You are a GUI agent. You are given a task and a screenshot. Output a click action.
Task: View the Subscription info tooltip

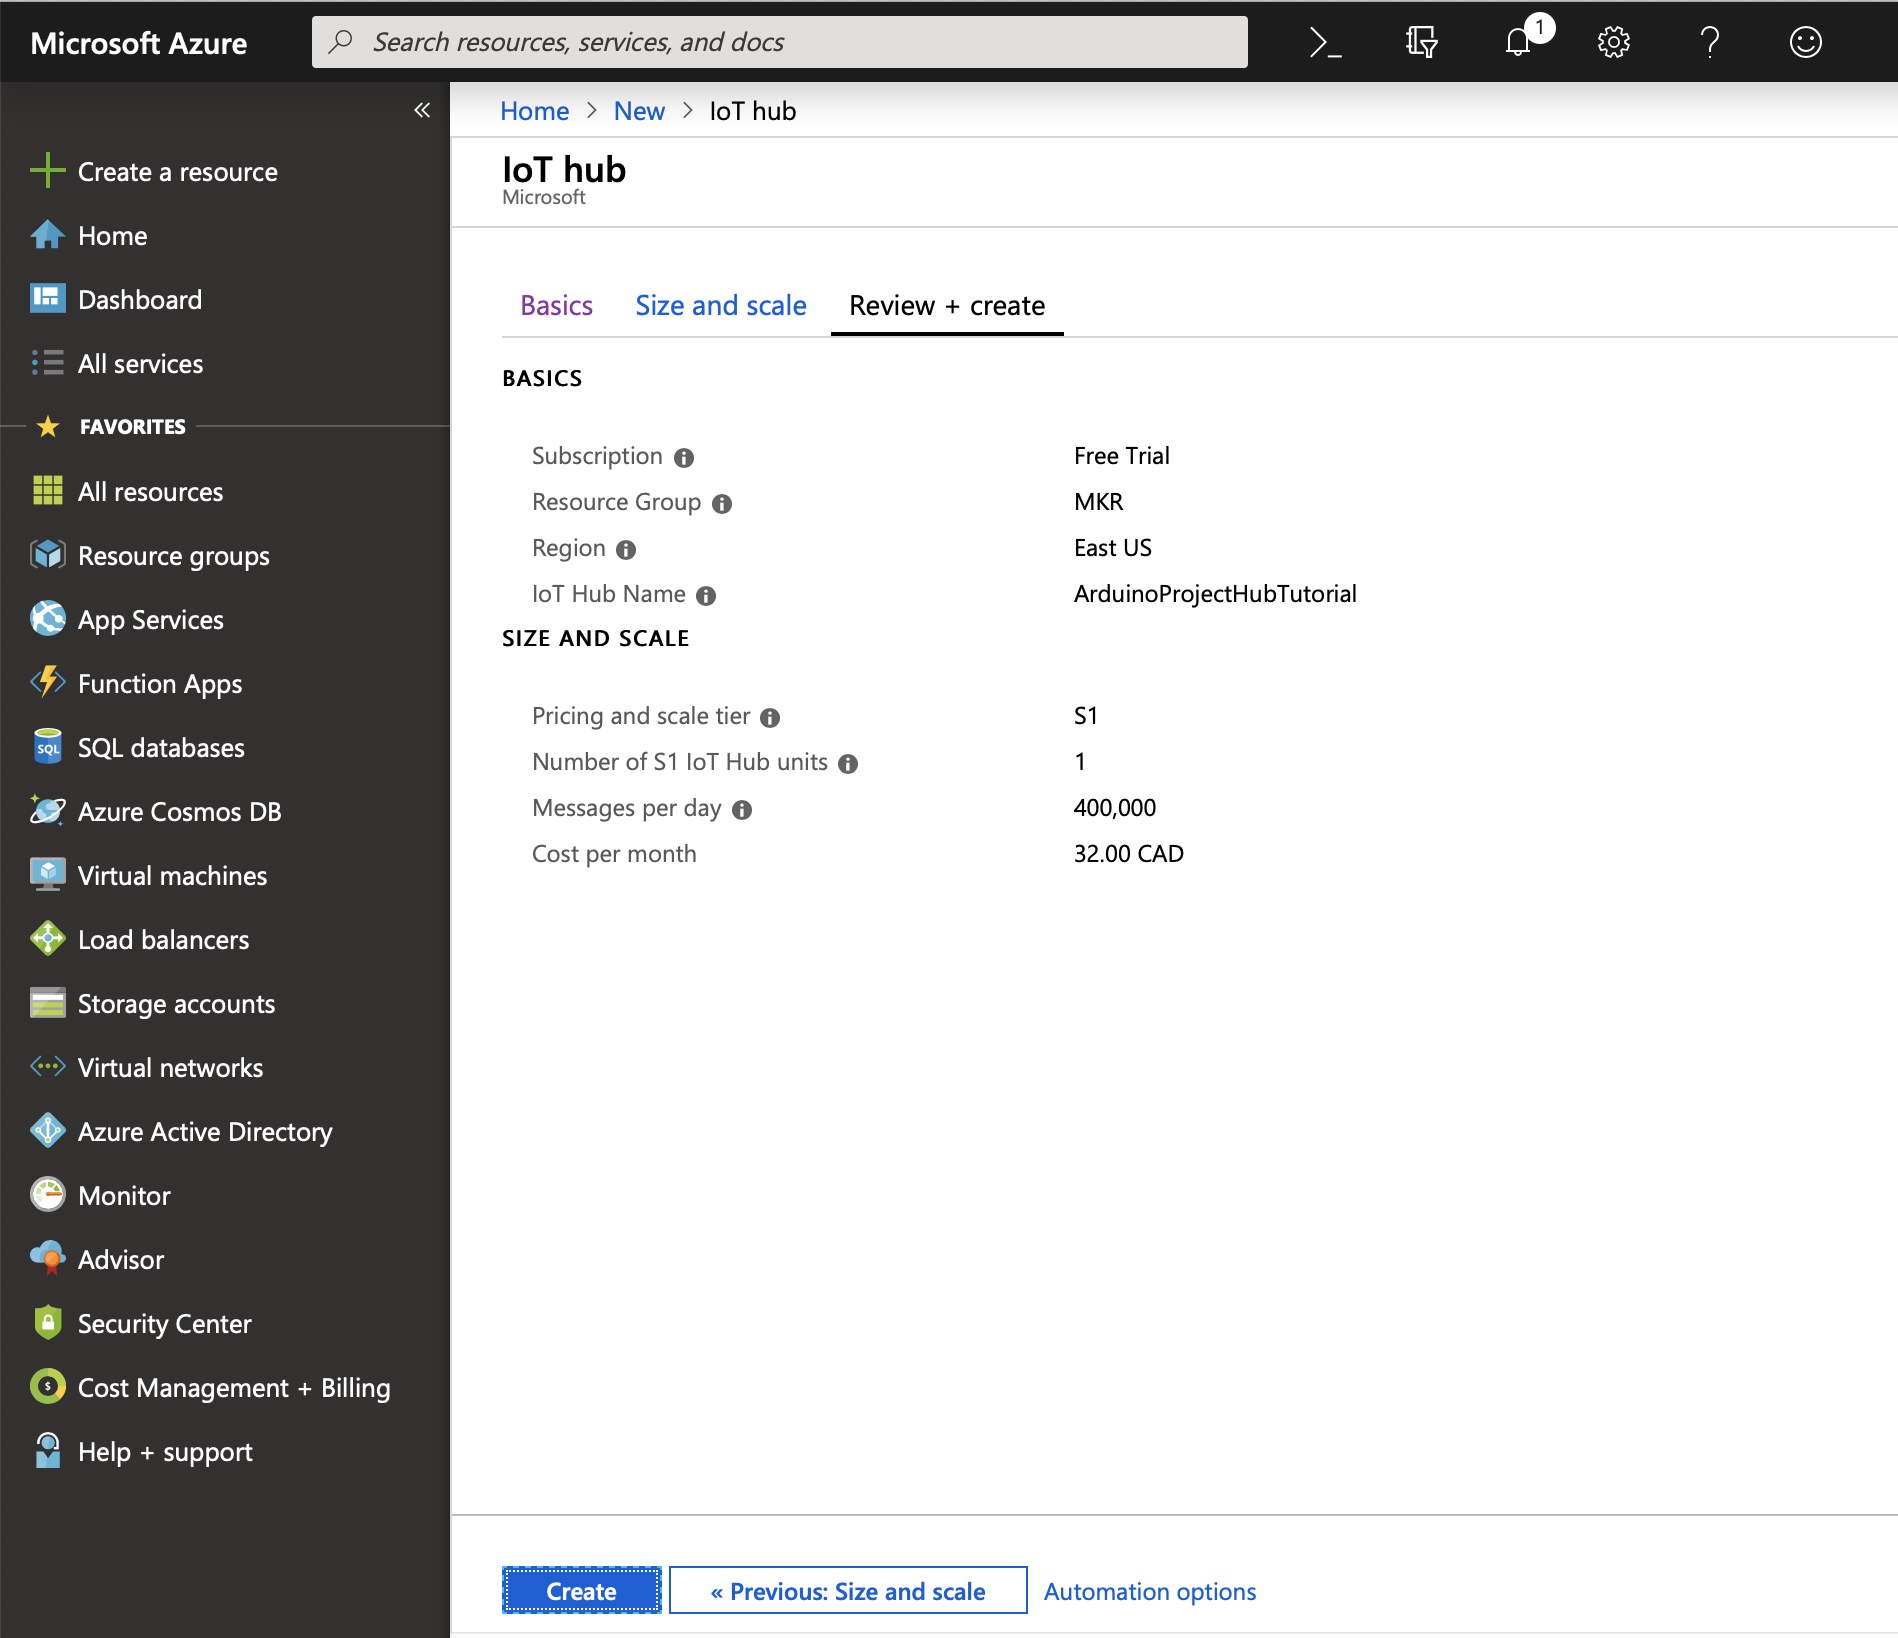click(683, 457)
